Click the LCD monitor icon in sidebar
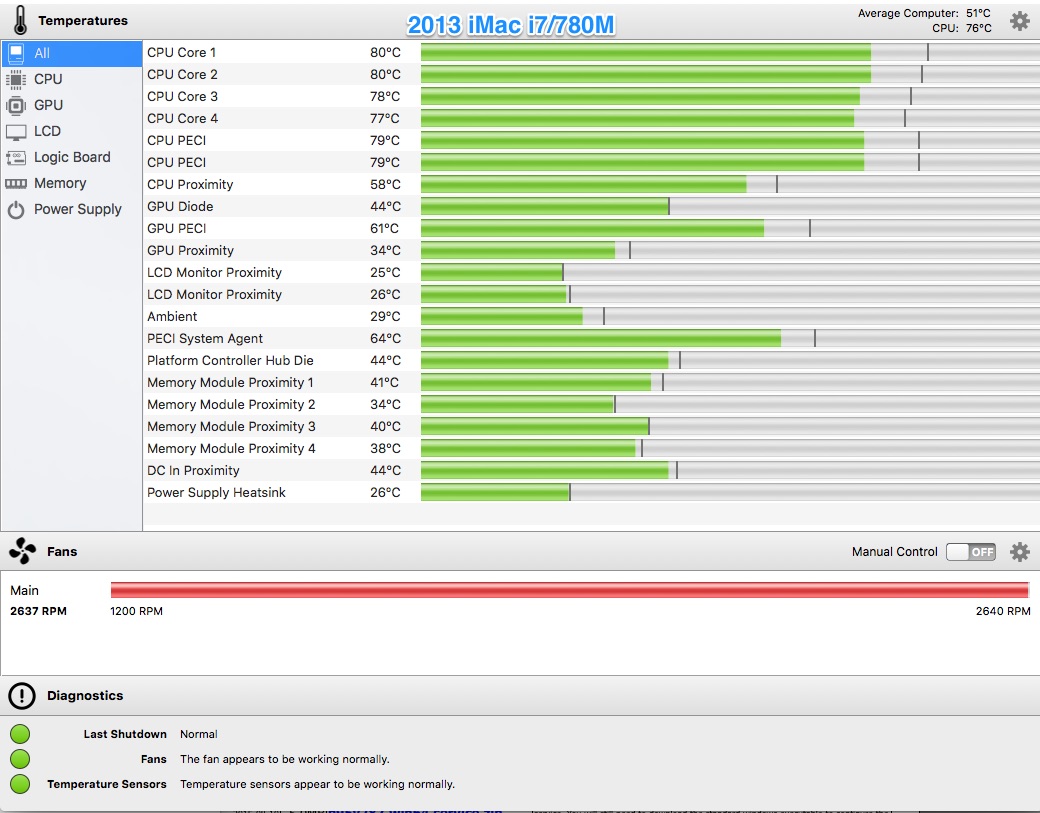This screenshot has width=1040, height=813. pyautogui.click(x=16, y=131)
